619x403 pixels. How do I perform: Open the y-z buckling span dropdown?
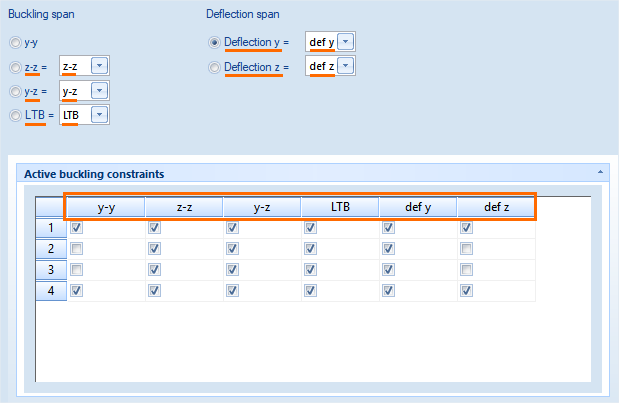pos(100,91)
